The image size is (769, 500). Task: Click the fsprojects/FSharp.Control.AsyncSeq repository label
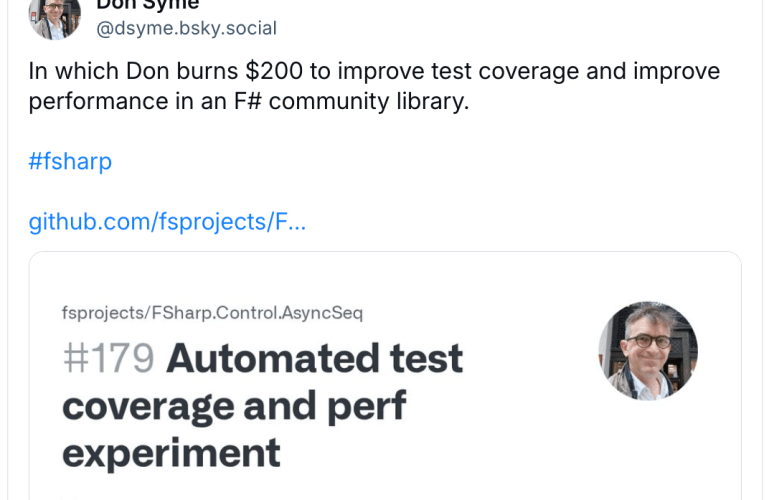click(x=212, y=312)
